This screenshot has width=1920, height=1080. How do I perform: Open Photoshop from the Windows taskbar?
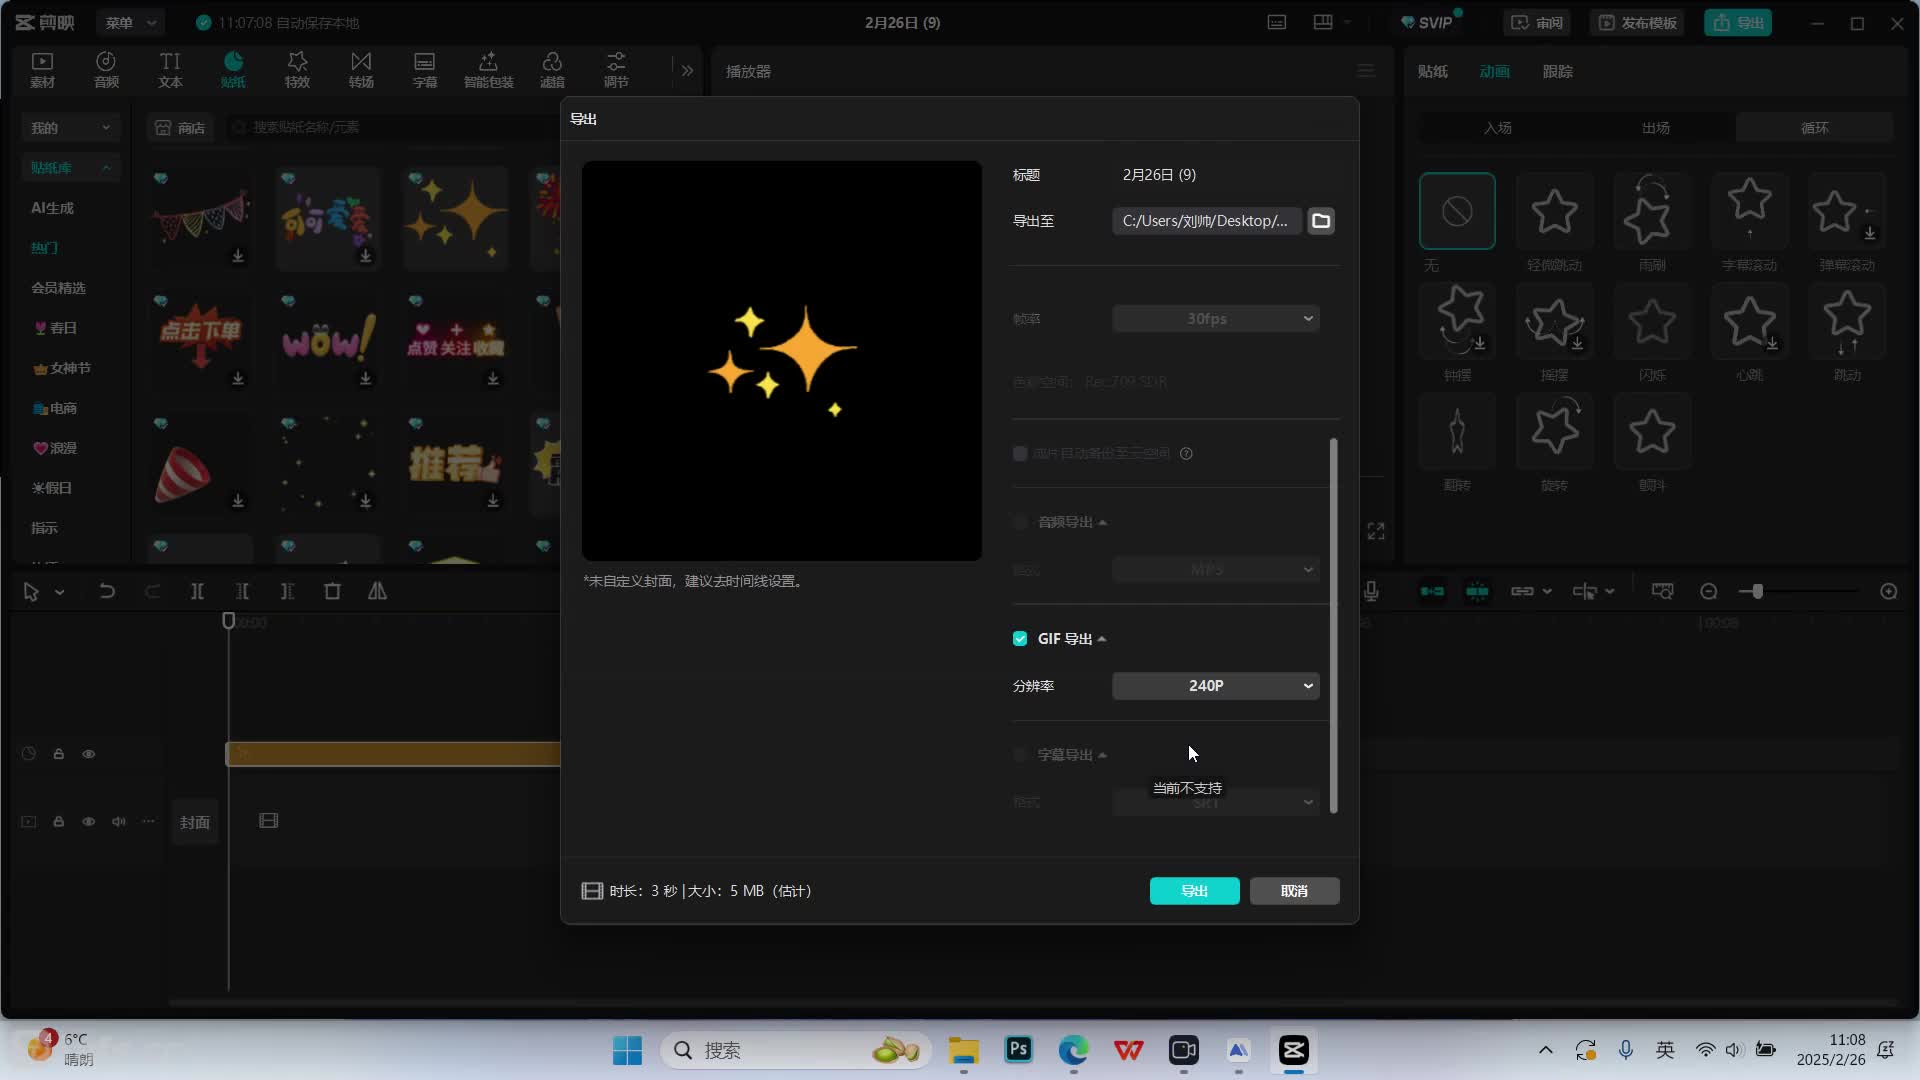[1018, 1050]
